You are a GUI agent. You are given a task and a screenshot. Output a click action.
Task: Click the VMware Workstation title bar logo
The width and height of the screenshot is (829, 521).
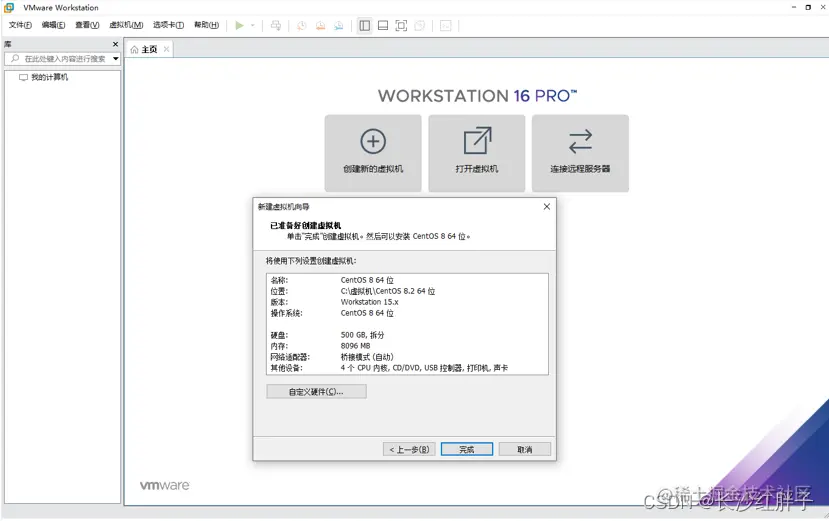9,7
